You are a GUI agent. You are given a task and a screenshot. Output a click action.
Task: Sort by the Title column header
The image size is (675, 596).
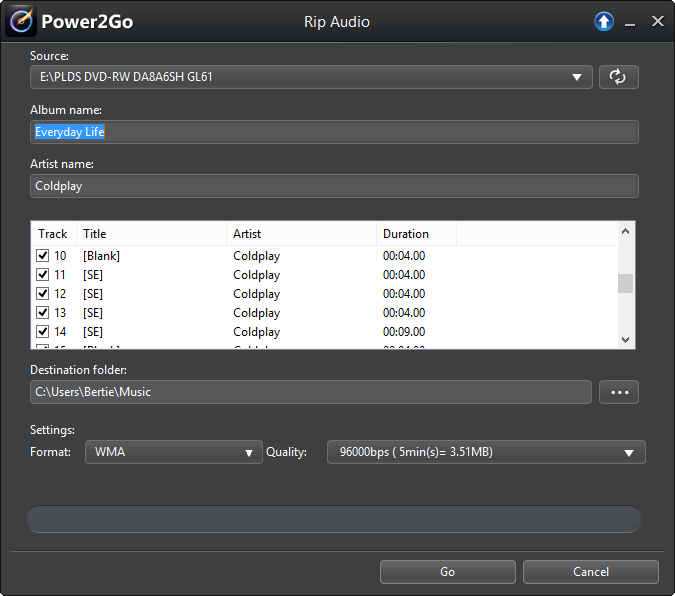click(x=151, y=234)
